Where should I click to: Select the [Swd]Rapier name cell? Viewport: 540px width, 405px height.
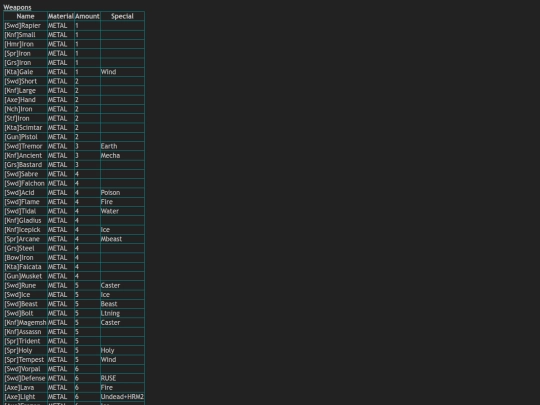coord(25,25)
